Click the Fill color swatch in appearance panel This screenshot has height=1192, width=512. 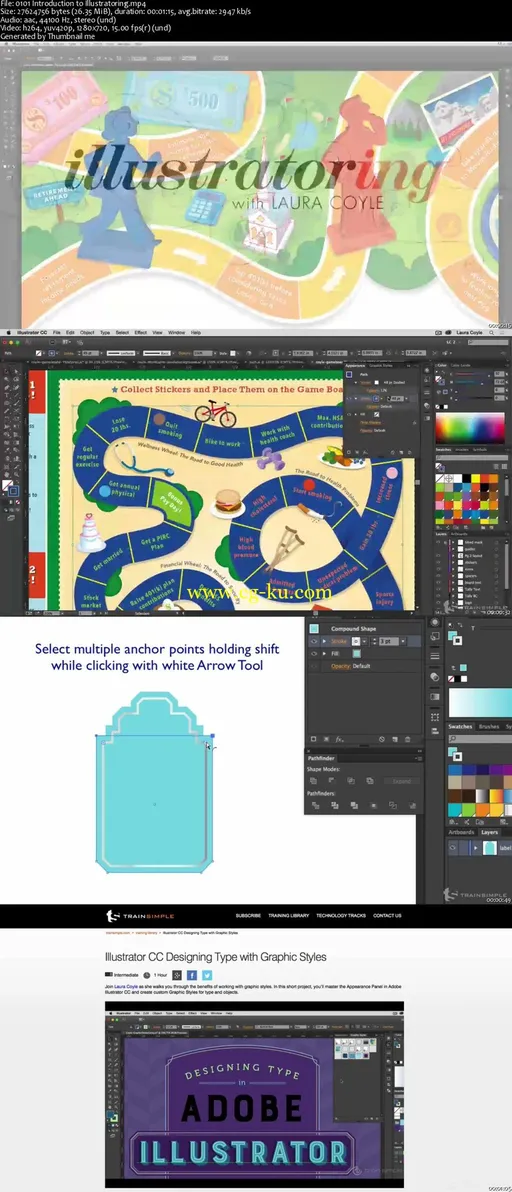coord(357,653)
